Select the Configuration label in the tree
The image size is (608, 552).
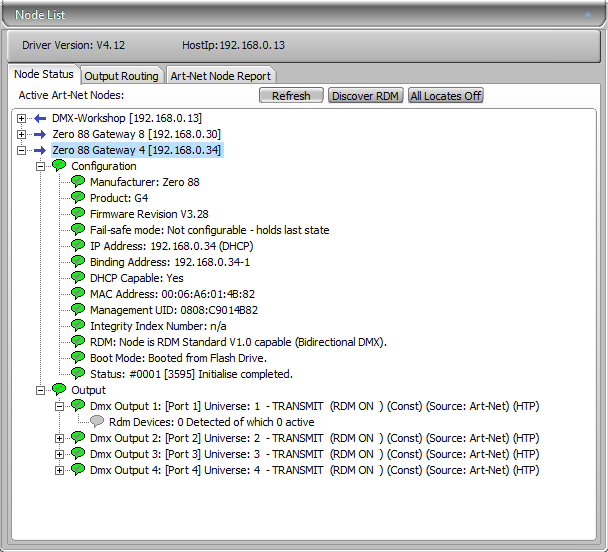104,166
